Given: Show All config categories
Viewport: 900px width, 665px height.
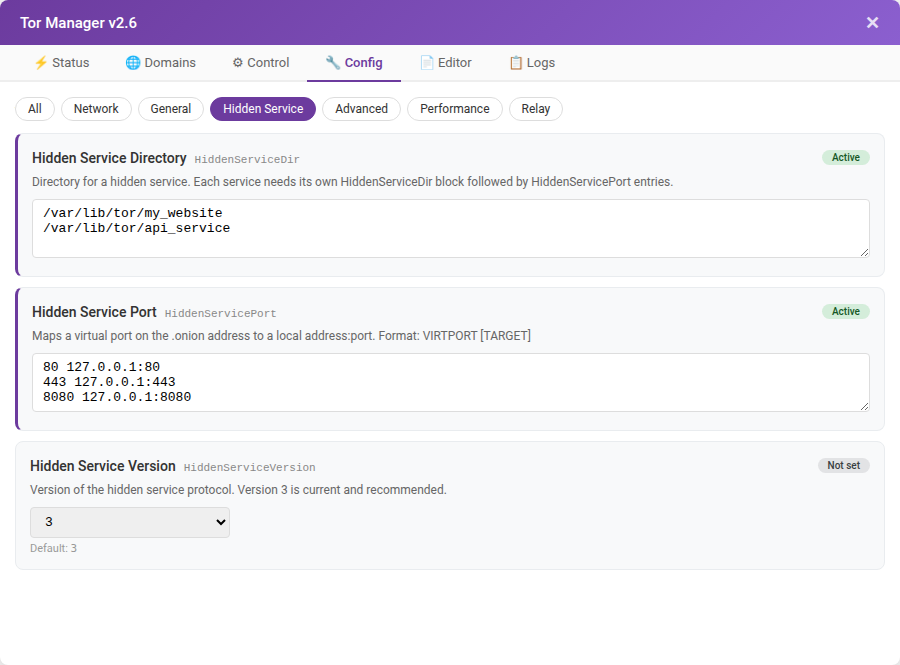Looking at the screenshot, I should pyautogui.click(x=35, y=109).
